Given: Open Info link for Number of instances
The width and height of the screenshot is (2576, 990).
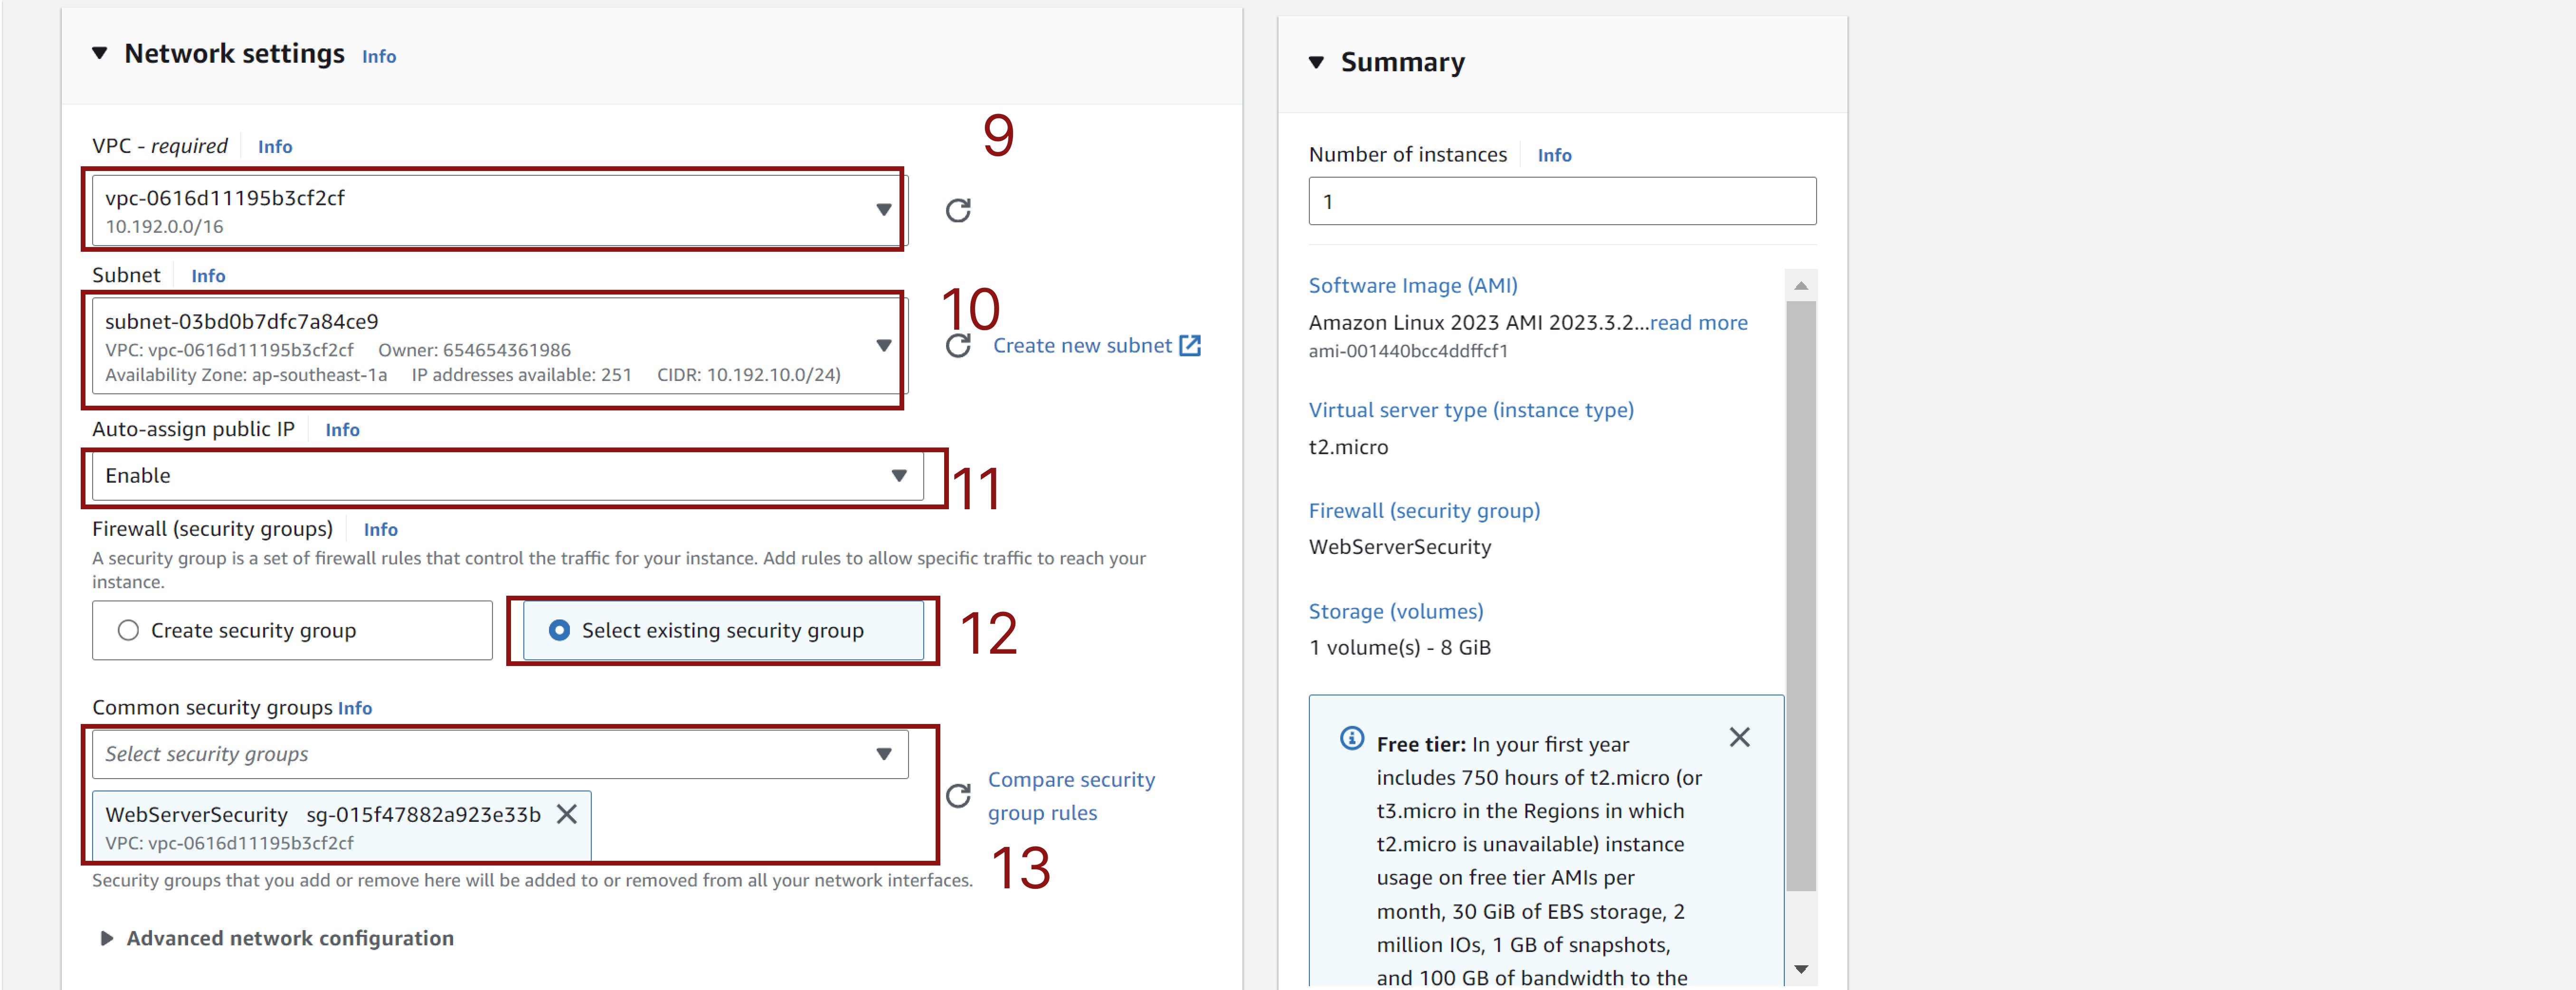Looking at the screenshot, I should coord(1554,156).
